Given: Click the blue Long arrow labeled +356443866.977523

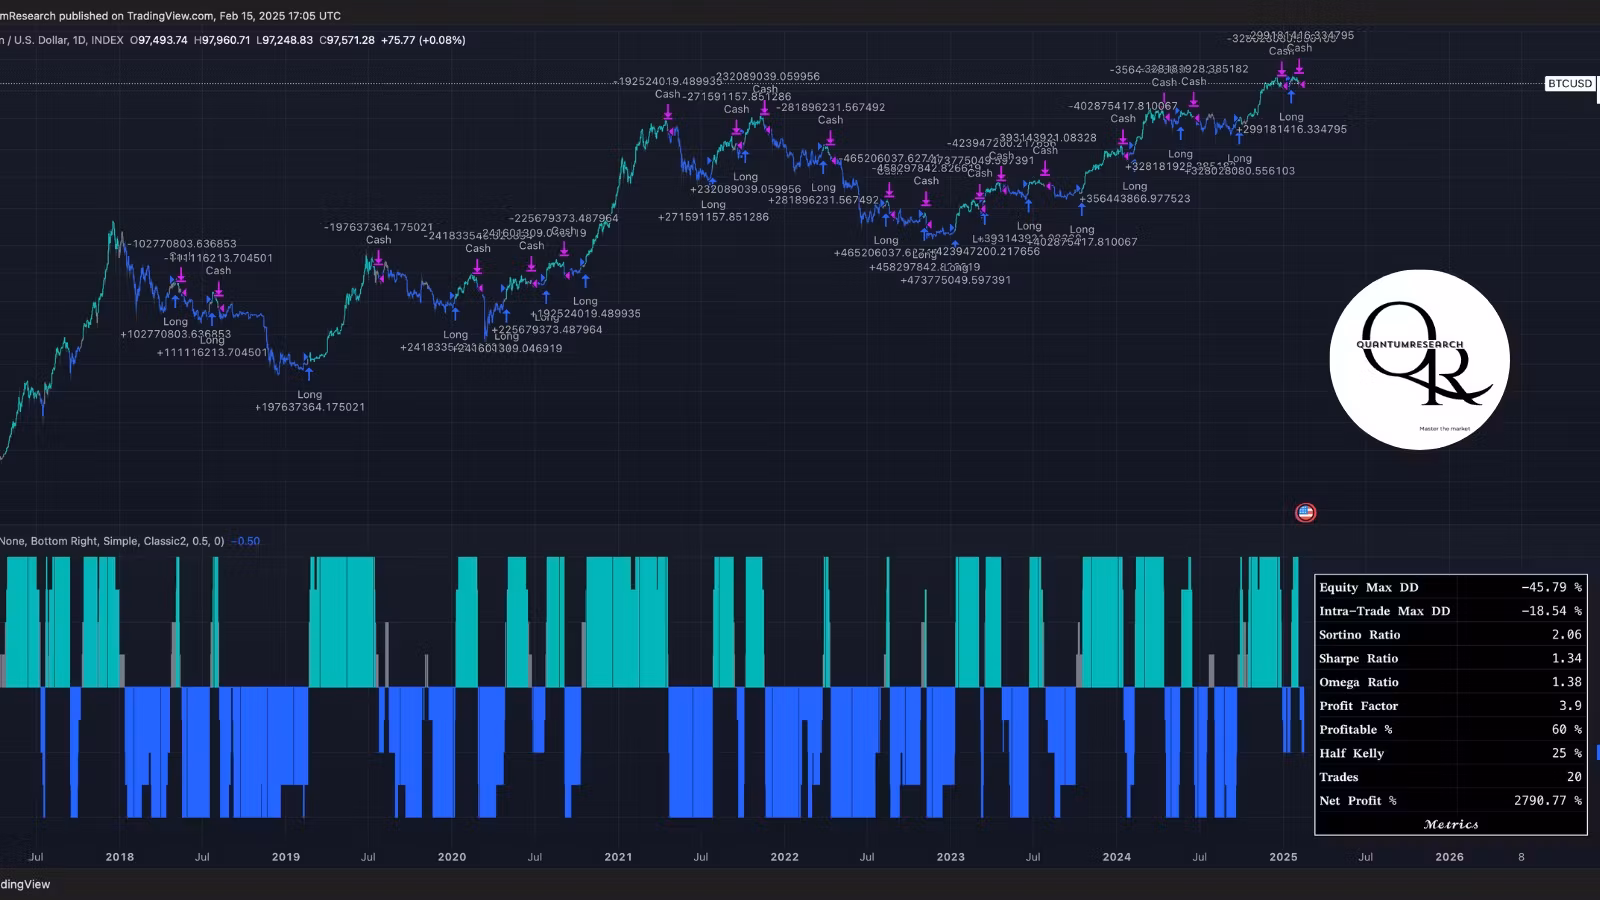Looking at the screenshot, I should coord(1081,208).
